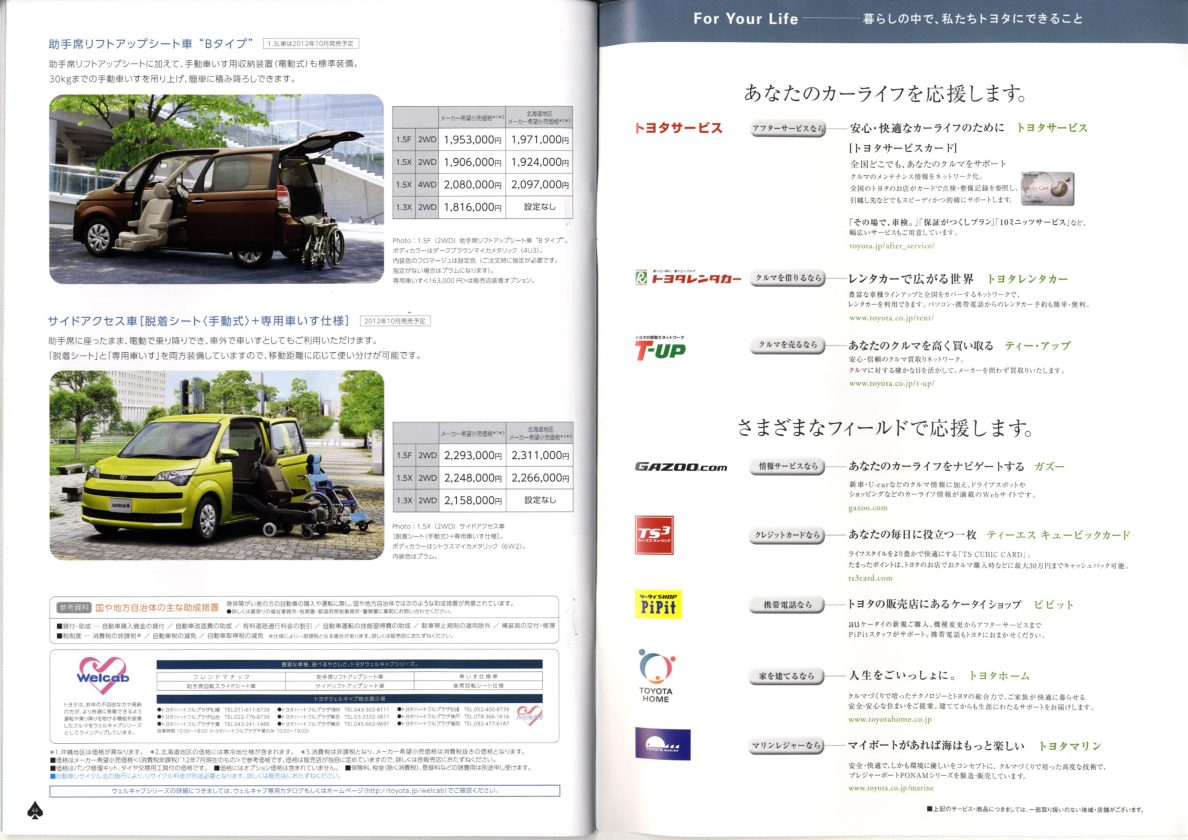Click the 安心・快適なカーライフのために headline

pos(927,128)
